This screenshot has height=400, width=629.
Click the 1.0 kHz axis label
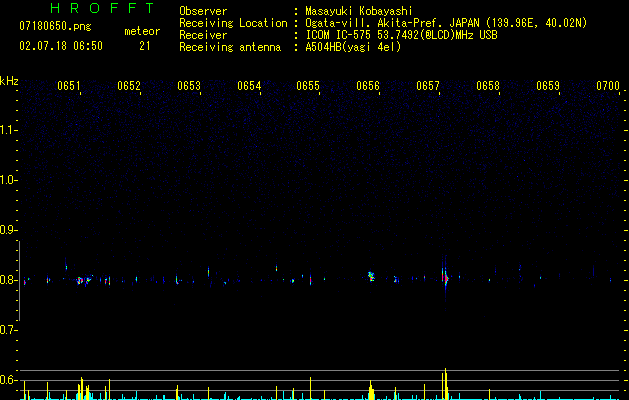pos(8,180)
